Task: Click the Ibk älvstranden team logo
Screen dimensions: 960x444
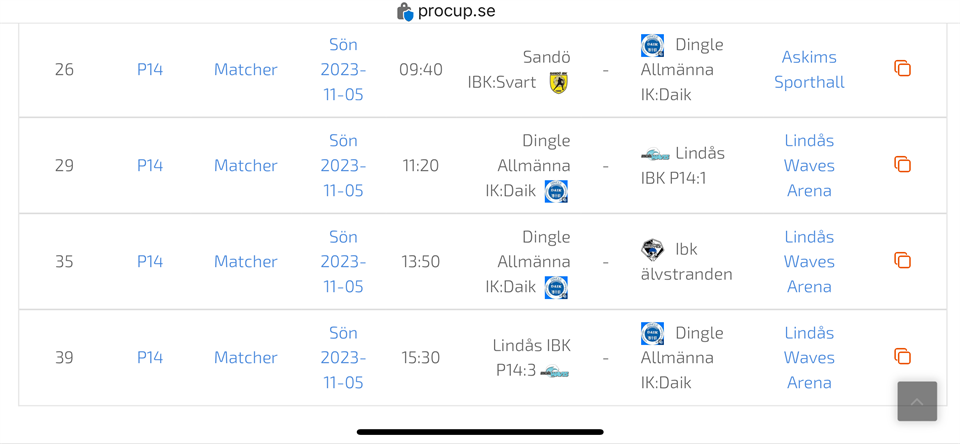Action: coord(652,250)
